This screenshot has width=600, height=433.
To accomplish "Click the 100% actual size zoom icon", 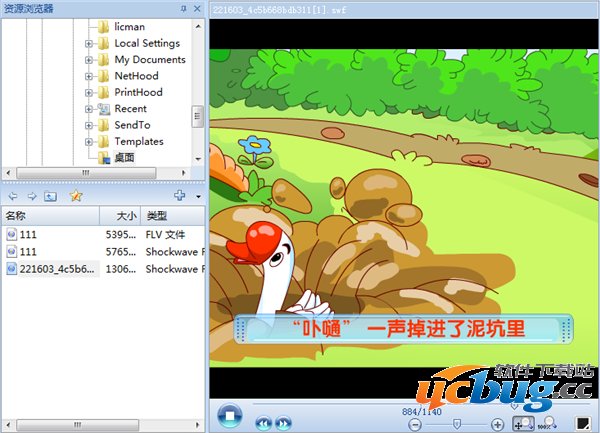I will click(x=547, y=424).
